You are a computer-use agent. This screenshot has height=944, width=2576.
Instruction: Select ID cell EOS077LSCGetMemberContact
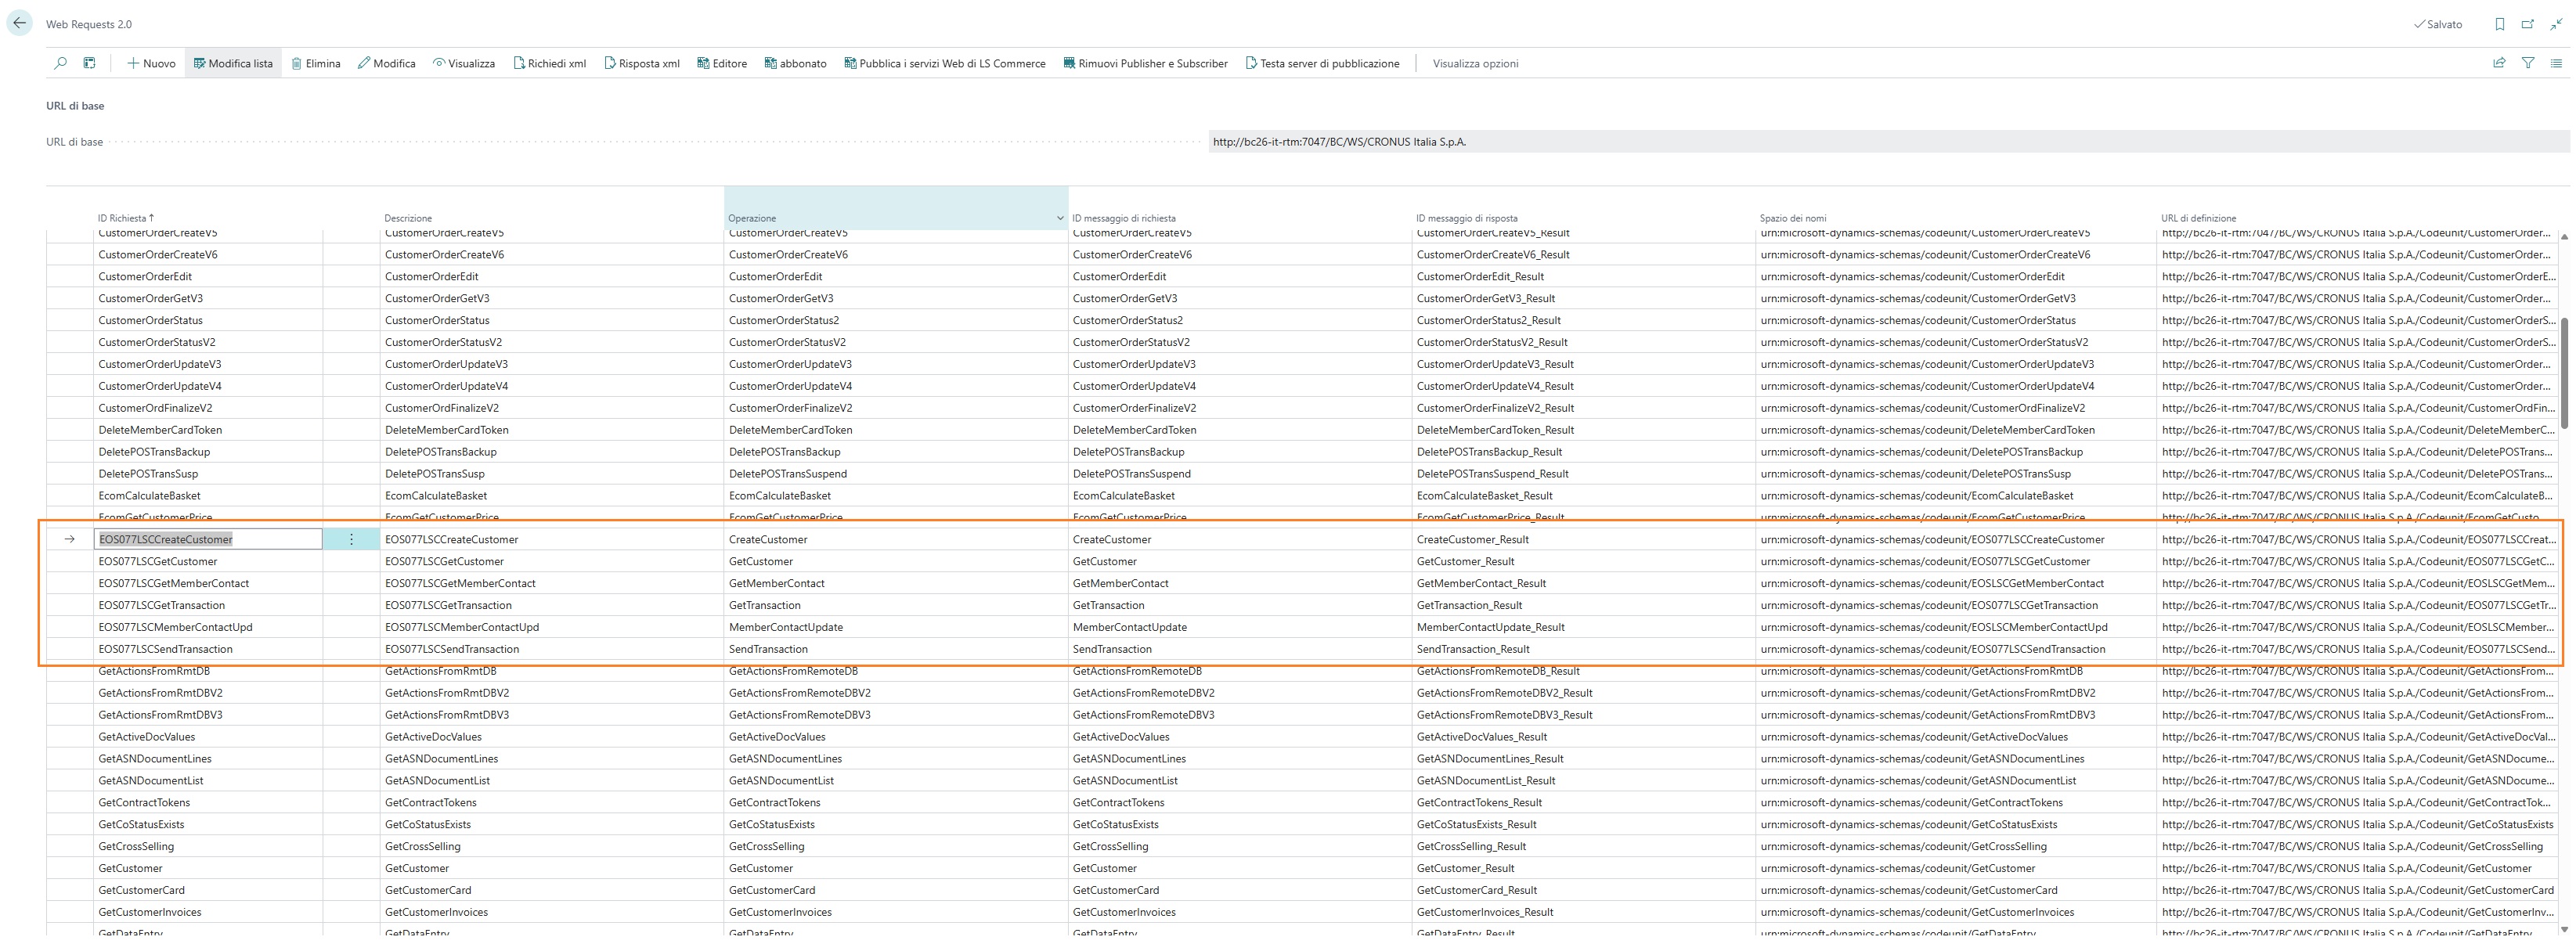click(208, 583)
